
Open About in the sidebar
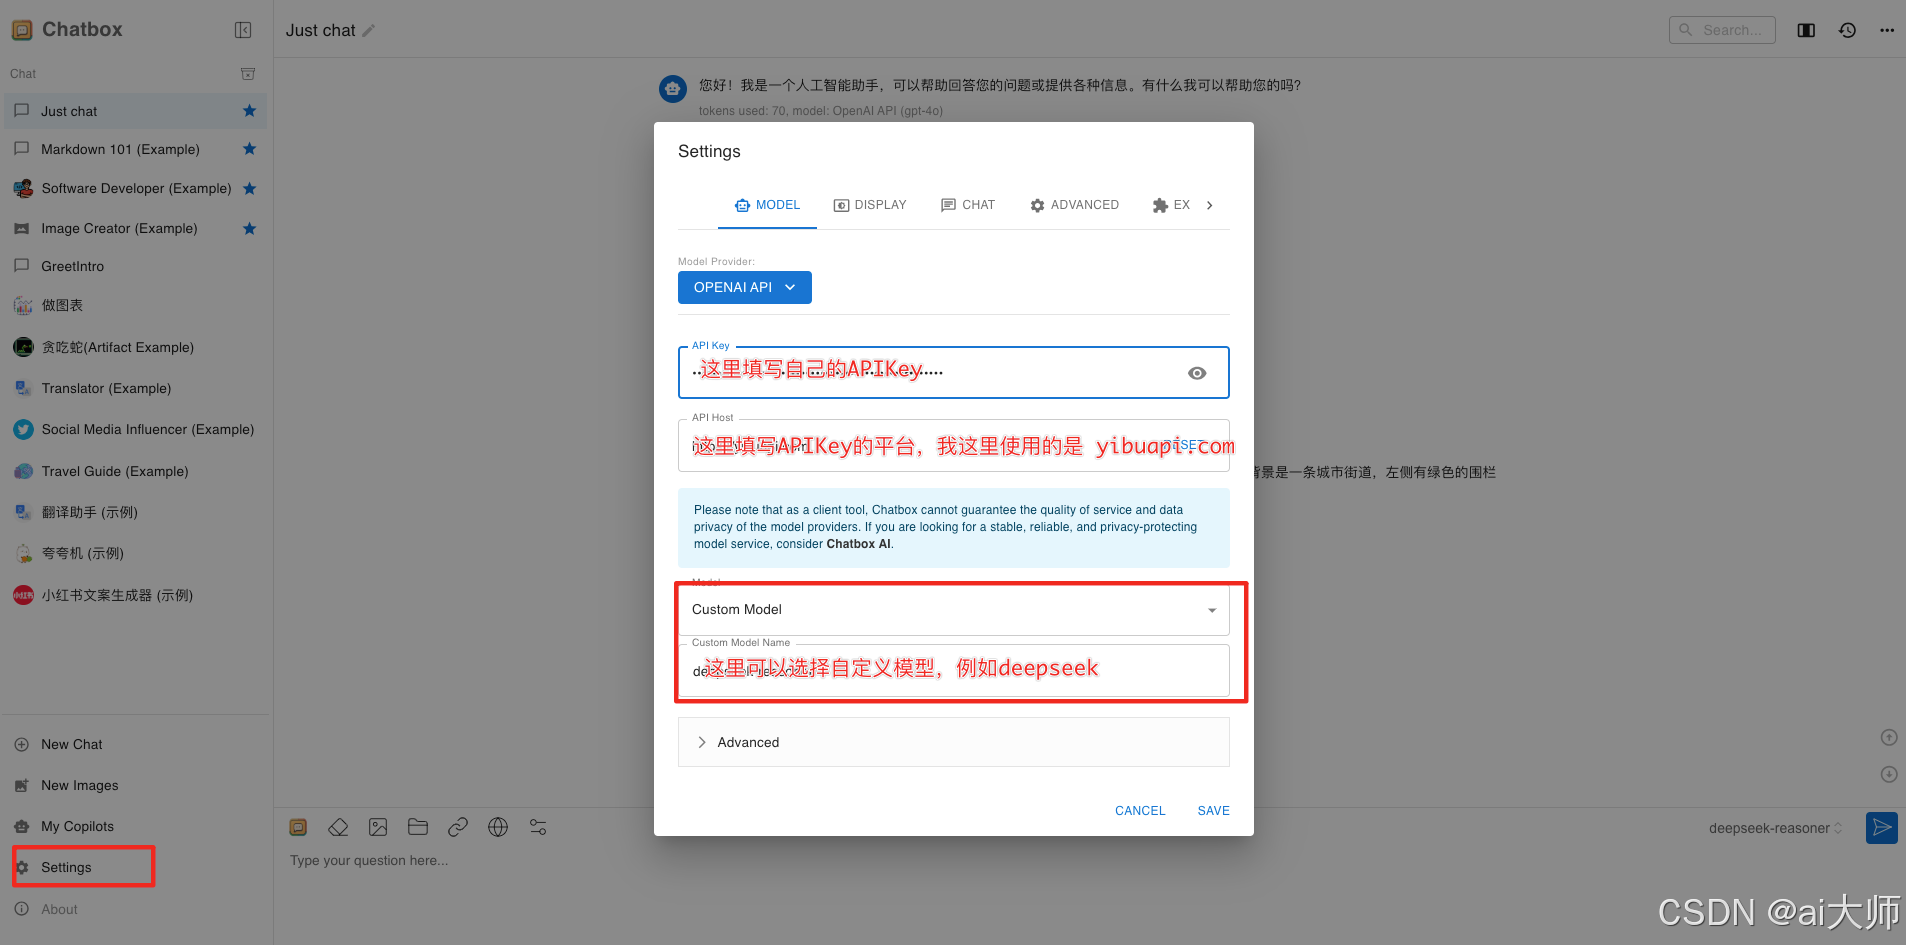pos(136,909)
